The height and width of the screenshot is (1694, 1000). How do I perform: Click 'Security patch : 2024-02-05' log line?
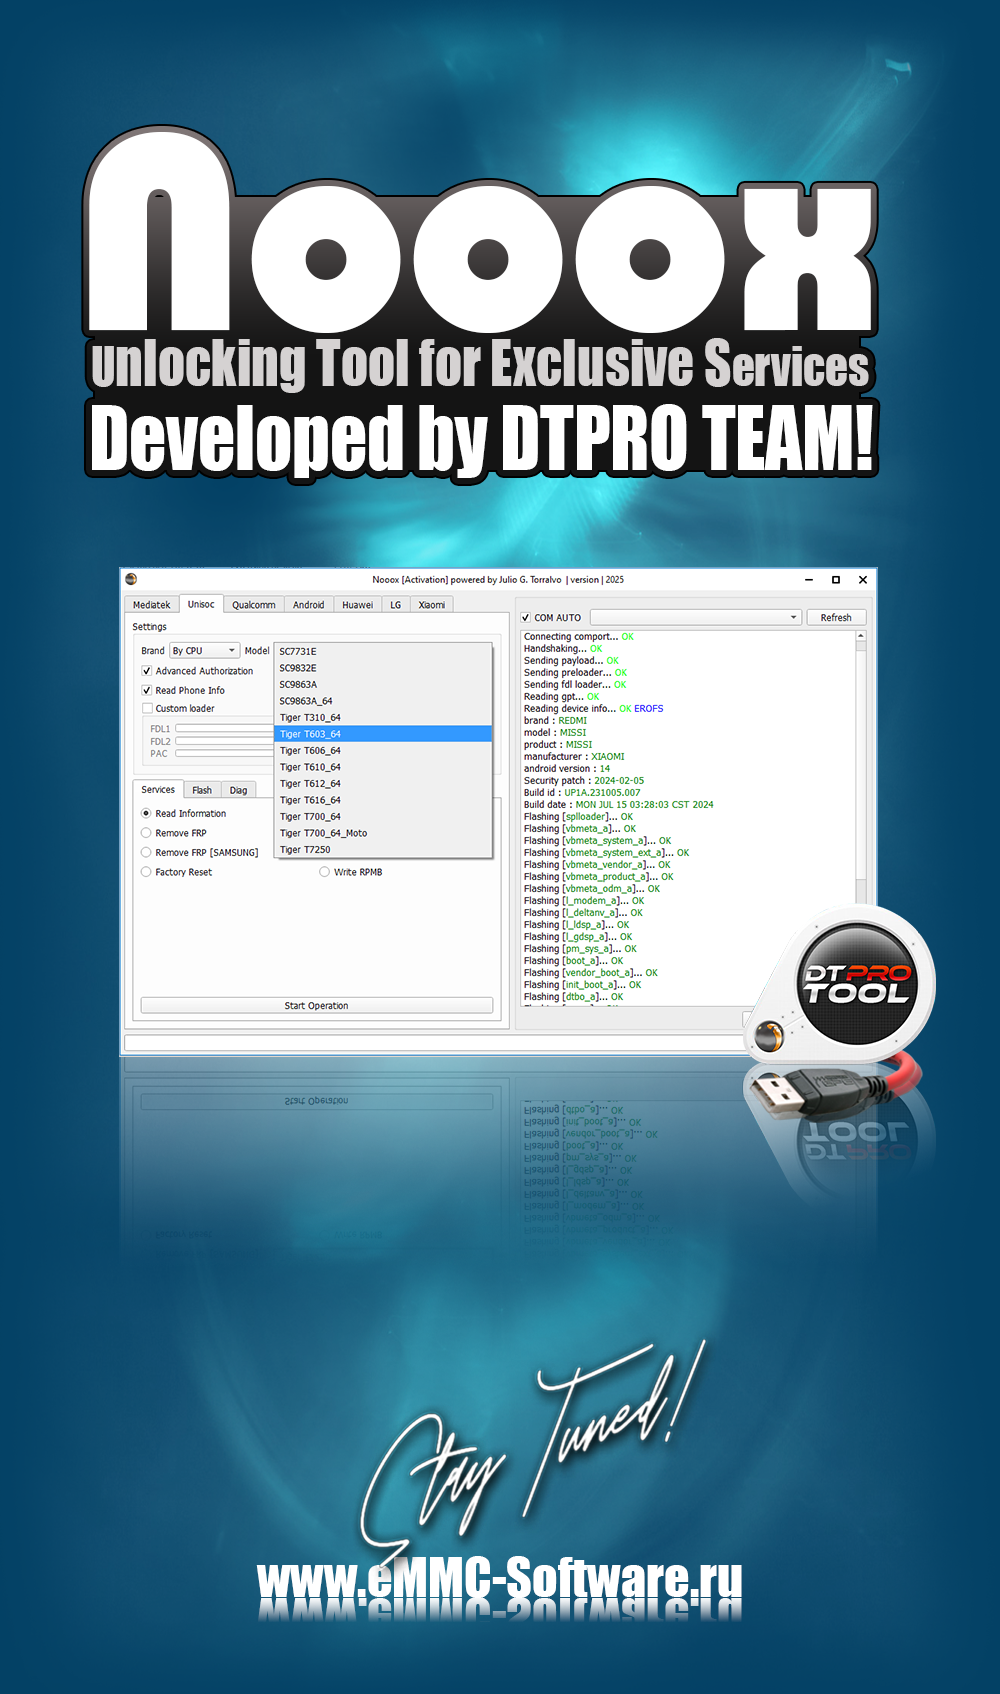tap(584, 781)
